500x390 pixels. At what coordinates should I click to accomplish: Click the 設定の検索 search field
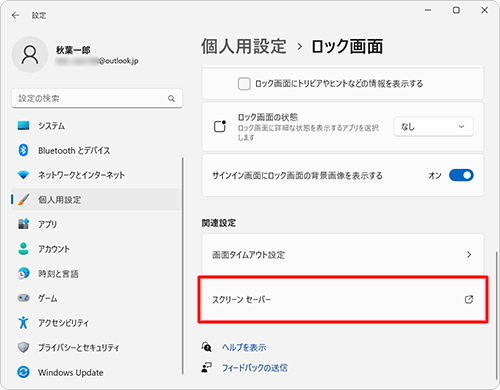[x=97, y=98]
